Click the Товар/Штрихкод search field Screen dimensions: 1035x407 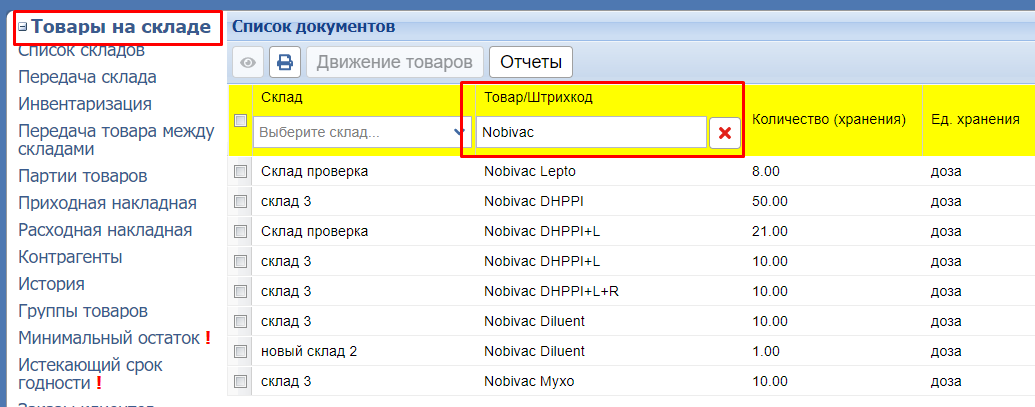tap(588, 132)
